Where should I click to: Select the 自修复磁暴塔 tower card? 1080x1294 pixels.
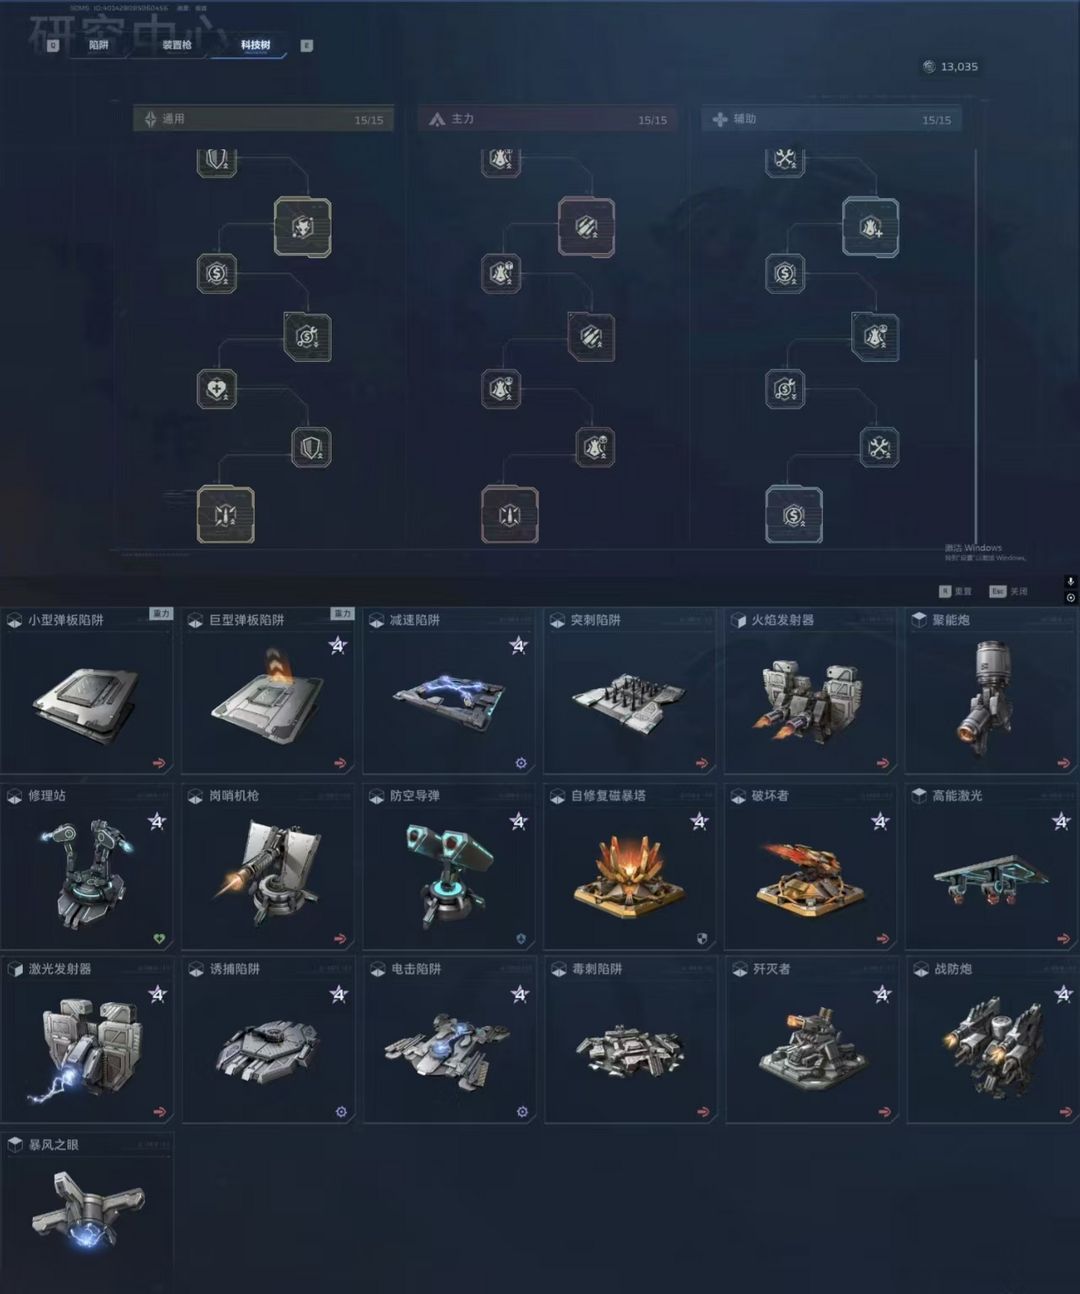tap(630, 866)
